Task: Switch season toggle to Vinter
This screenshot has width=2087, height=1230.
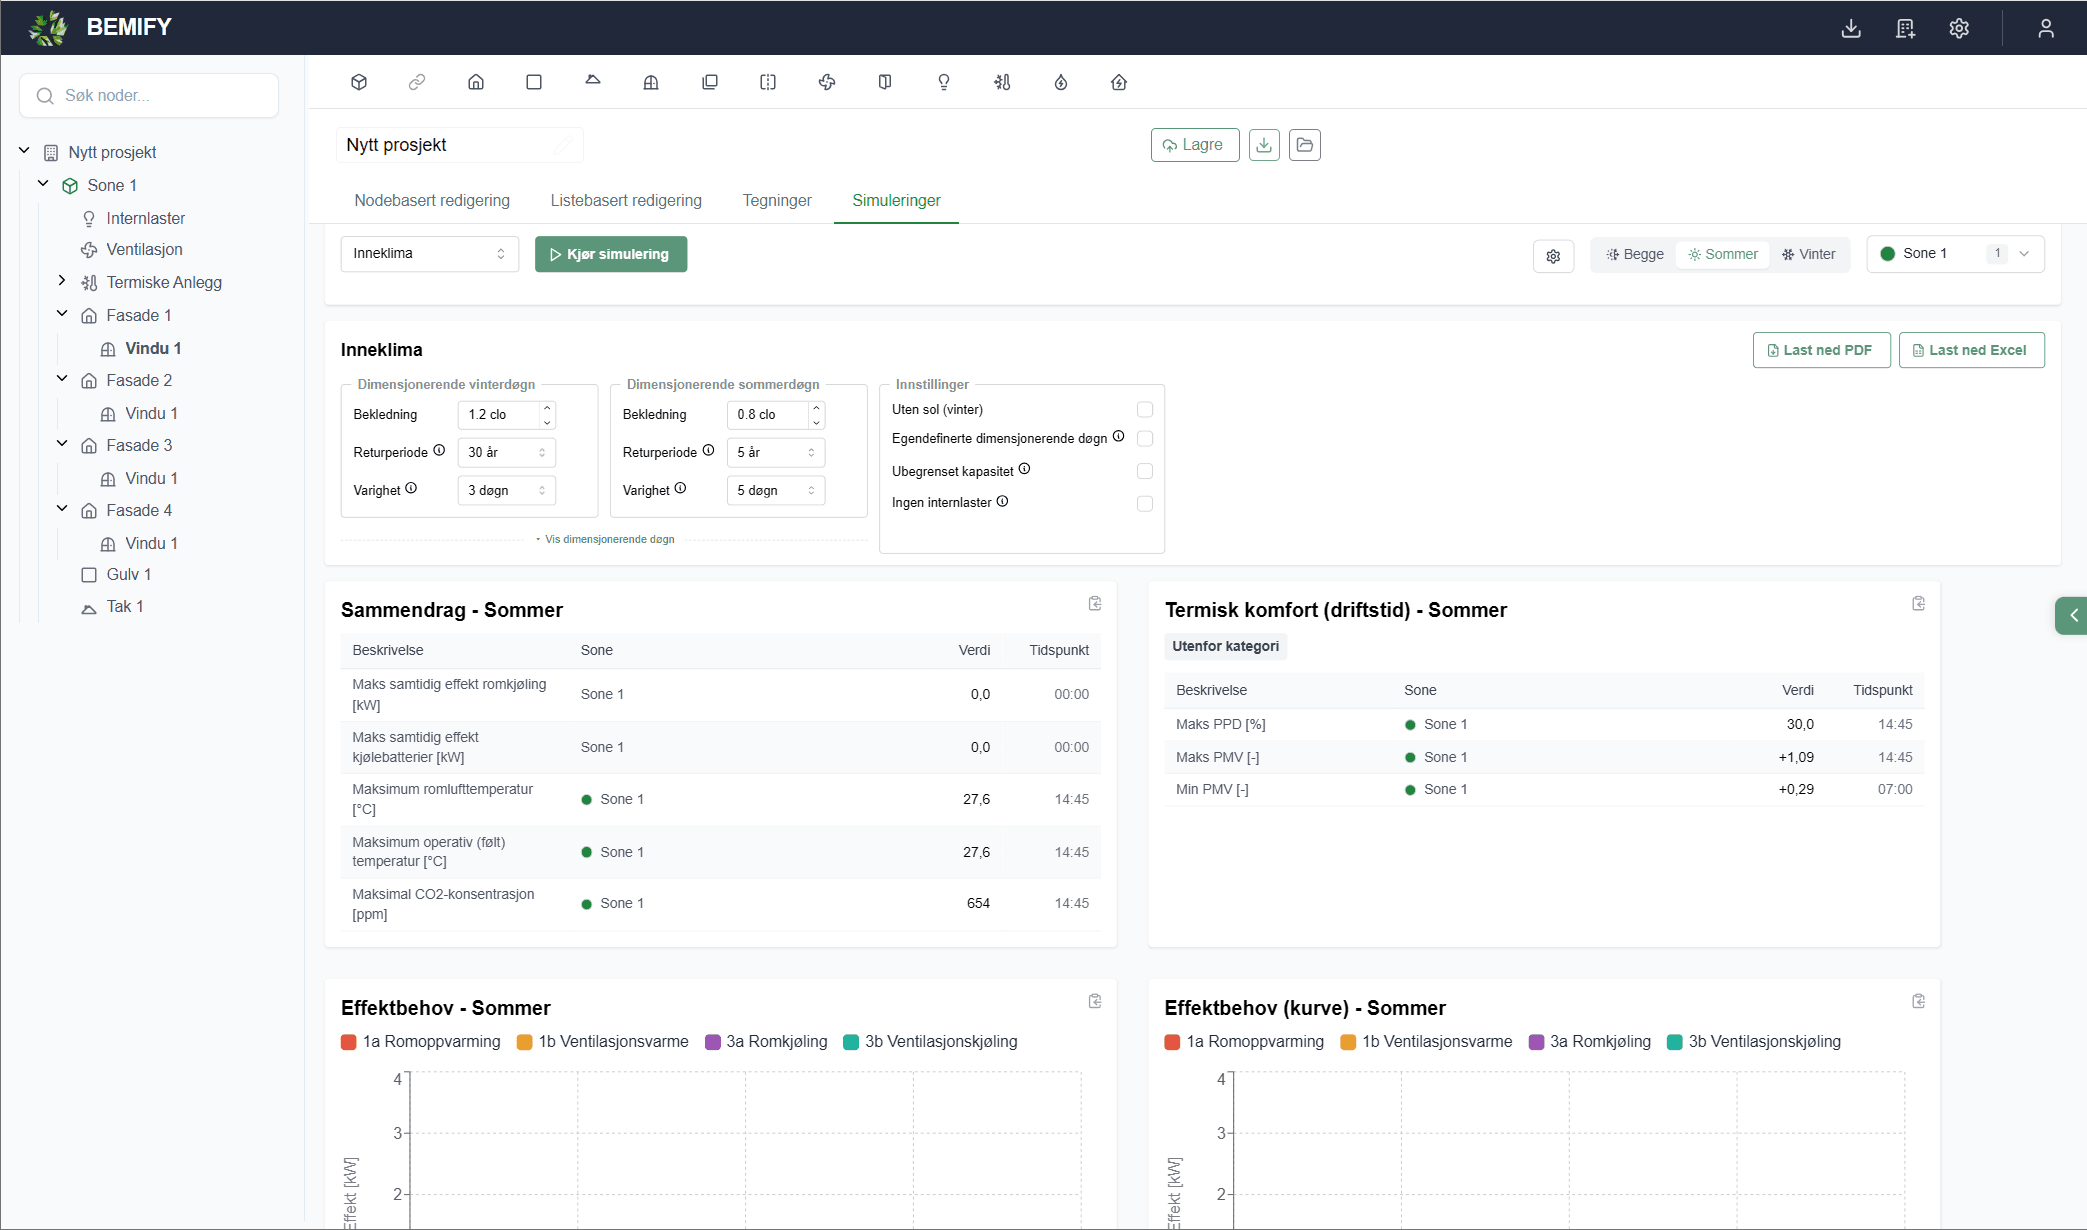Action: [x=1809, y=254]
